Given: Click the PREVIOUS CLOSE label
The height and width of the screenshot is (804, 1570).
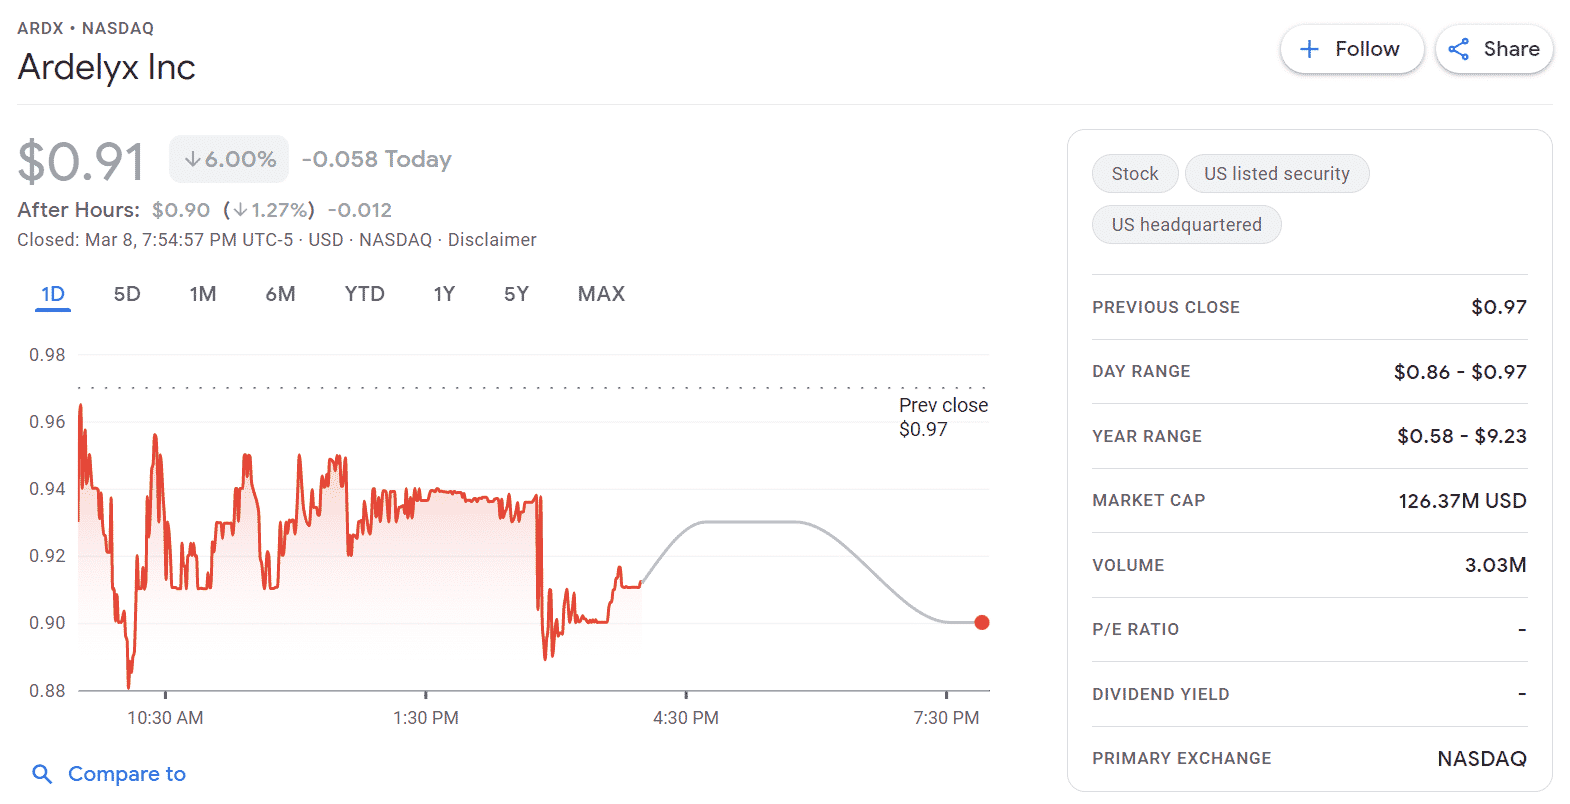Looking at the screenshot, I should 1166,307.
